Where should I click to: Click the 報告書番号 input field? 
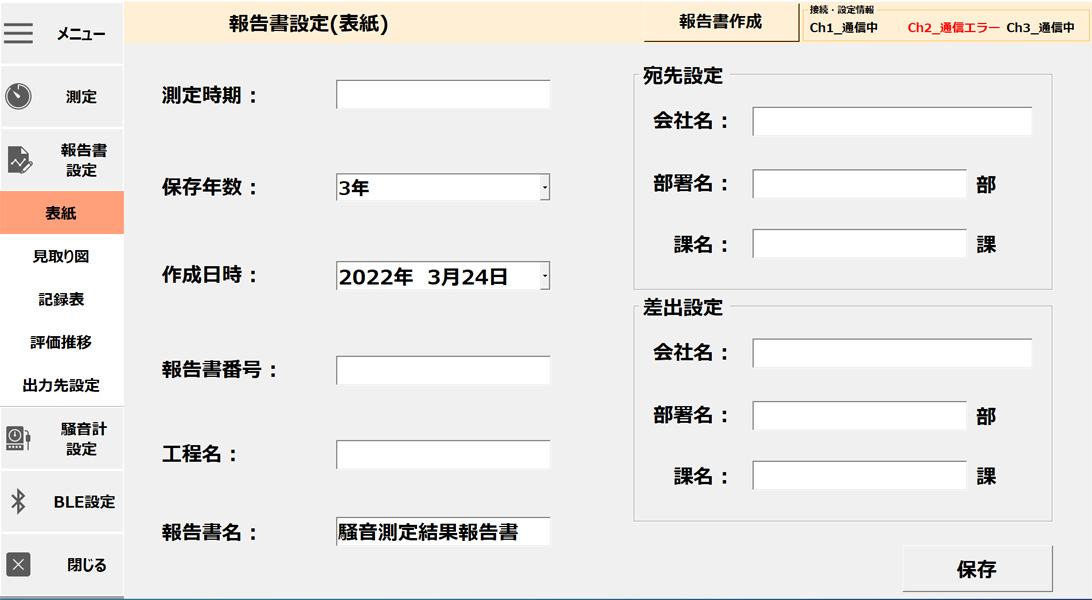coord(443,370)
